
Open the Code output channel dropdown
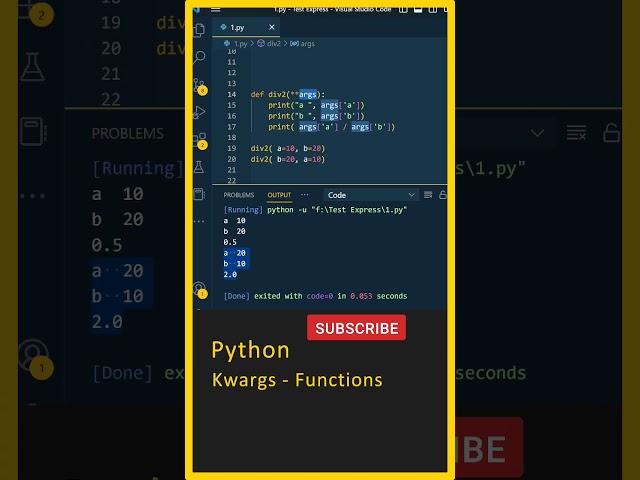click(371, 195)
